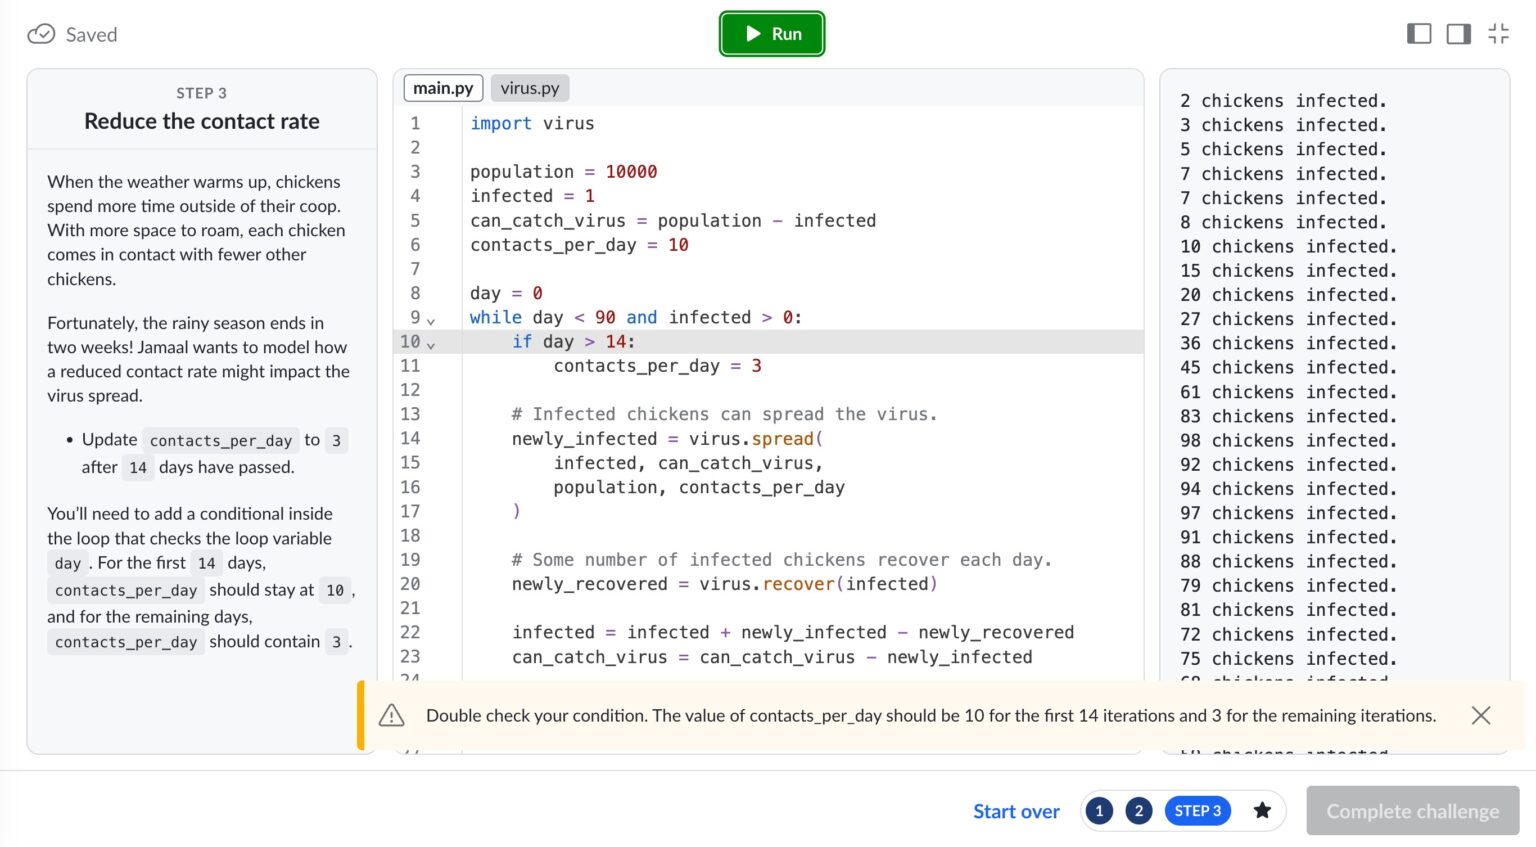Screen dimensions: 1536x847
Task: Click the green play icon on the Run button
Action: 751,33
